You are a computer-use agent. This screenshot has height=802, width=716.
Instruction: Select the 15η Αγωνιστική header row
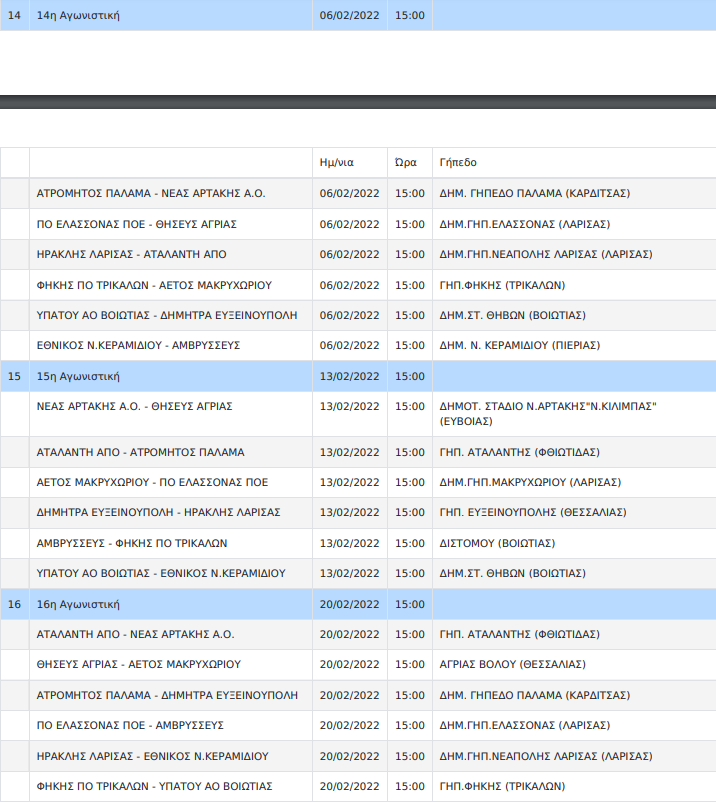coord(358,376)
